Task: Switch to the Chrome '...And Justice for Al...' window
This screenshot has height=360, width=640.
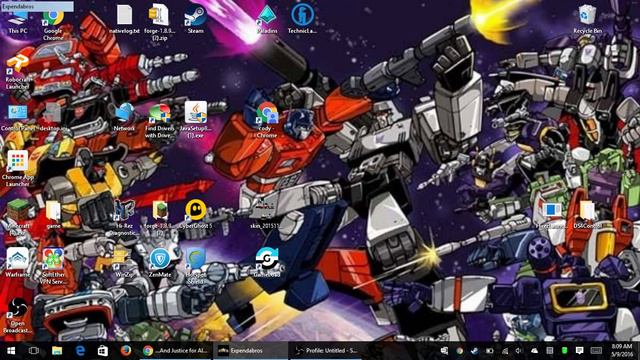Action: coord(176,351)
